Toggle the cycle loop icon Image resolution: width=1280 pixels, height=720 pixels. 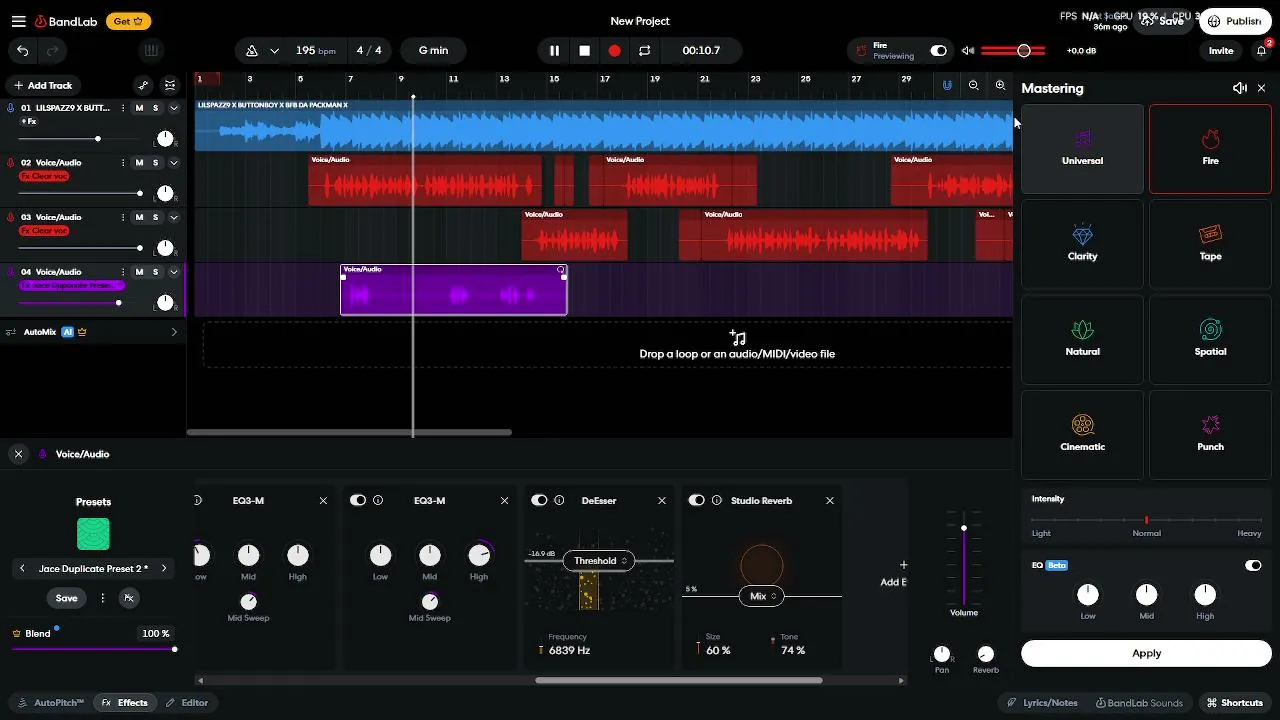tap(645, 51)
